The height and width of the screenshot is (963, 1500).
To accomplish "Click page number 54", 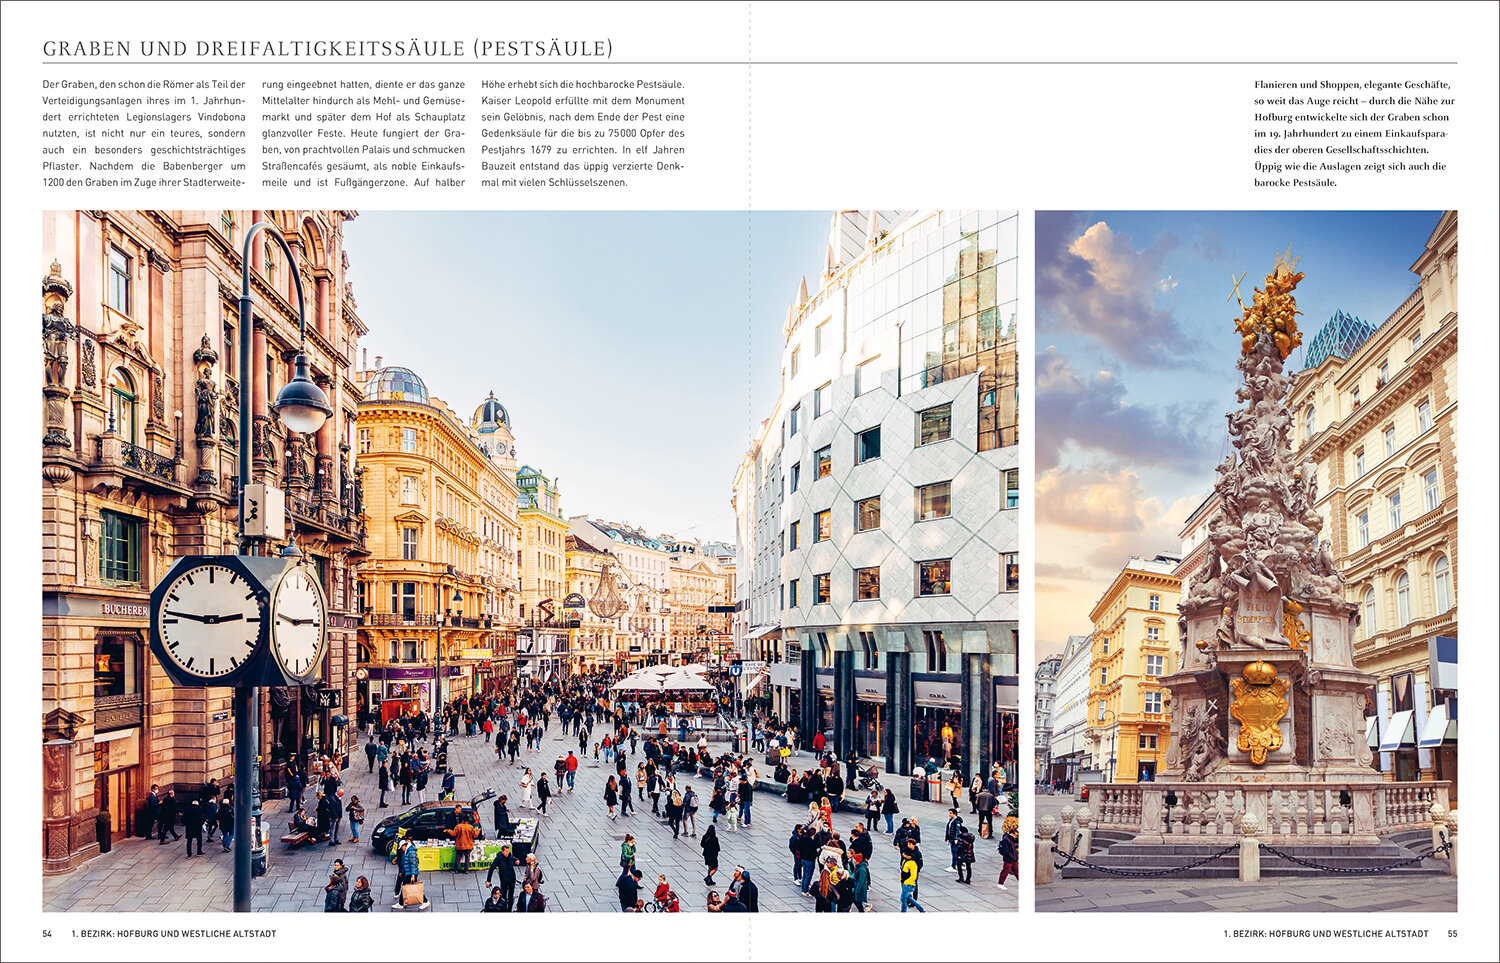I will 47,933.
